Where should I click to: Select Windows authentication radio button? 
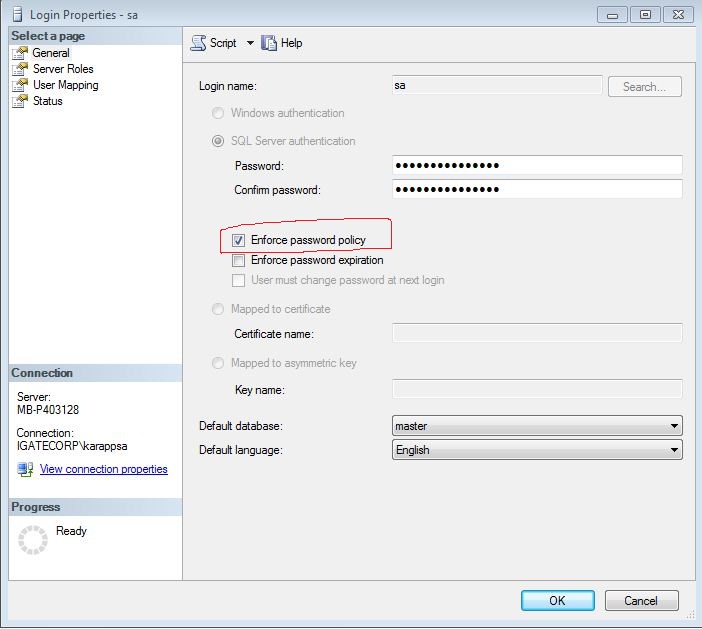218,113
